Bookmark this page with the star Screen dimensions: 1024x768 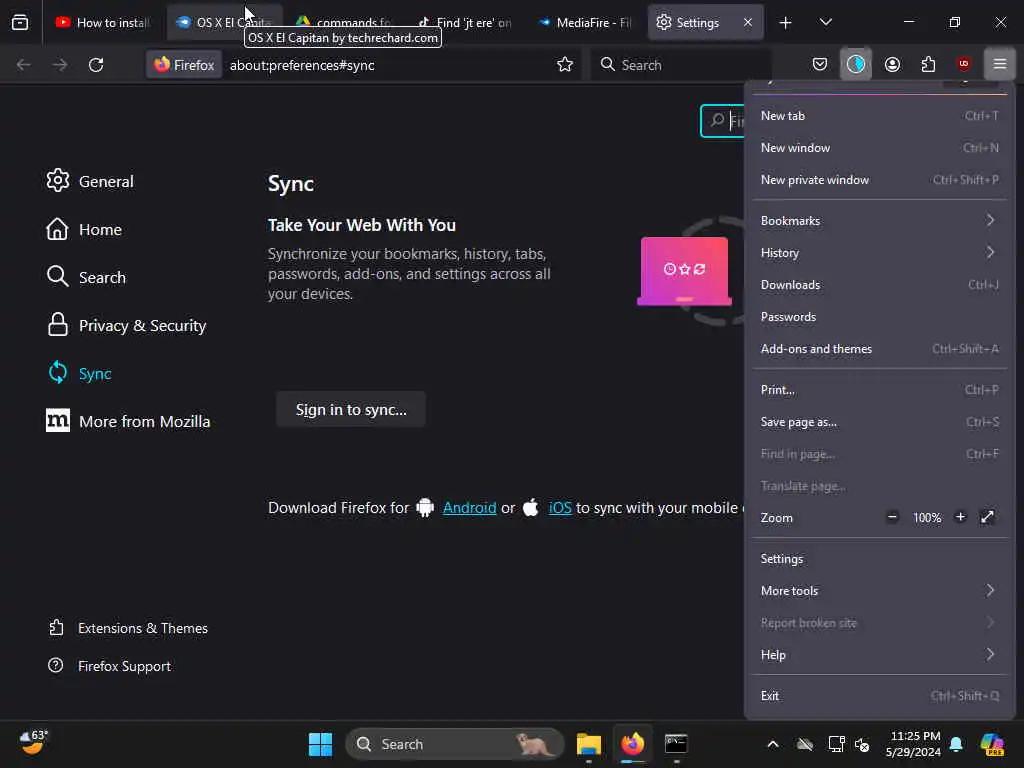point(565,65)
